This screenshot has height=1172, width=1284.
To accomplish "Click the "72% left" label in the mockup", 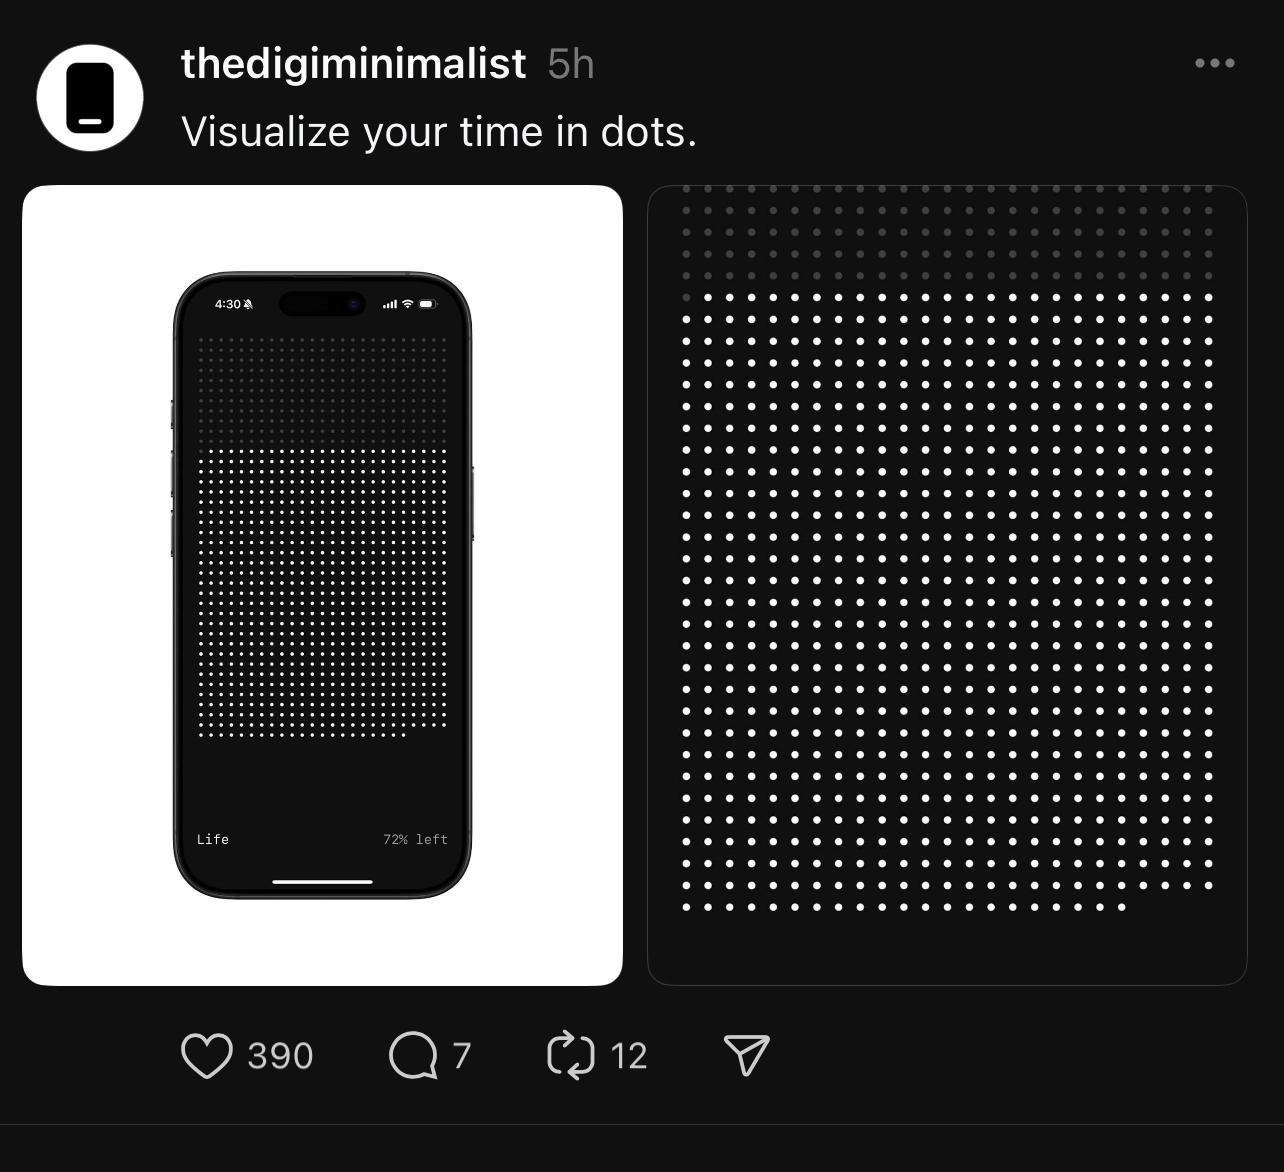I will point(415,839).
